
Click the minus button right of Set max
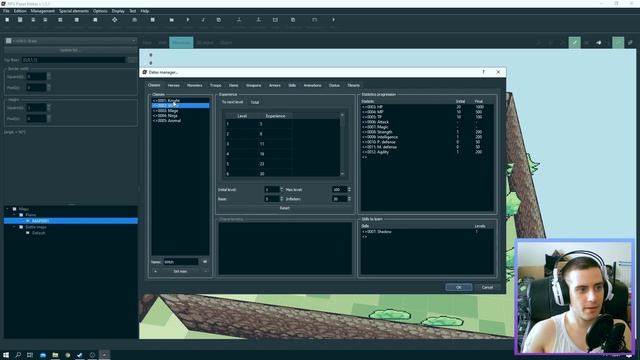tap(205, 271)
